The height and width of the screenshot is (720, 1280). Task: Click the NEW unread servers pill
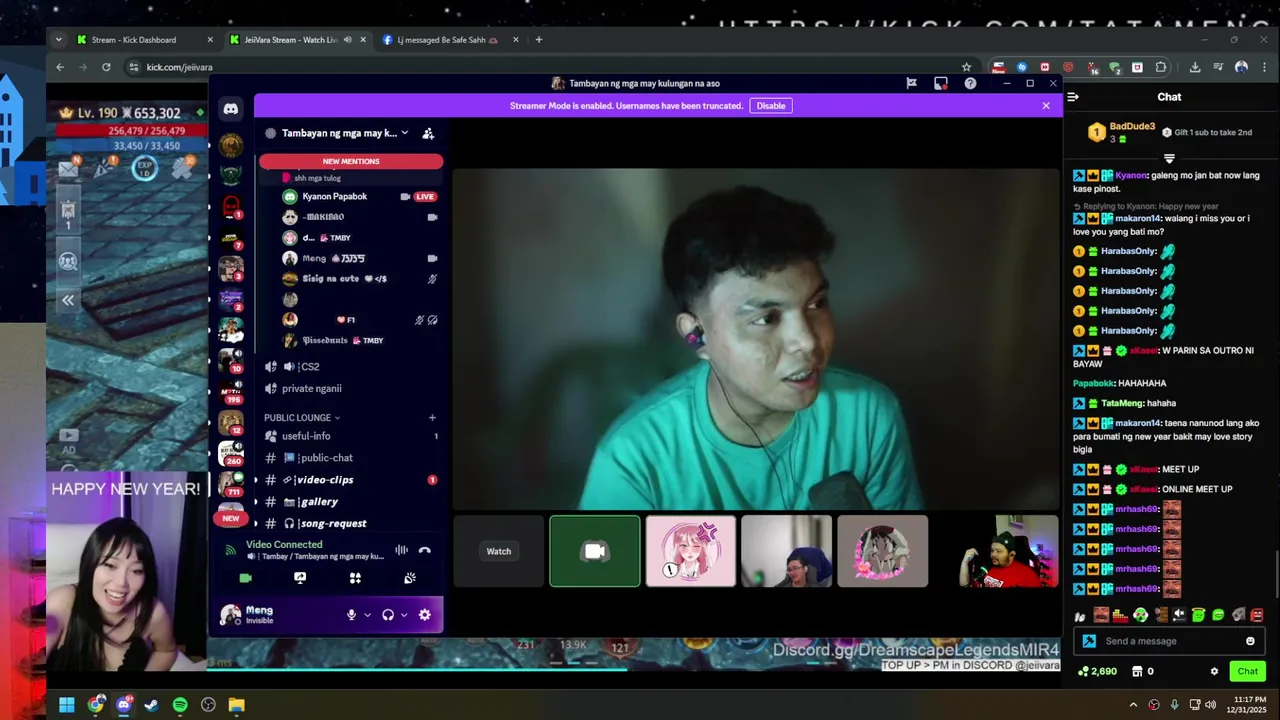pos(231,518)
